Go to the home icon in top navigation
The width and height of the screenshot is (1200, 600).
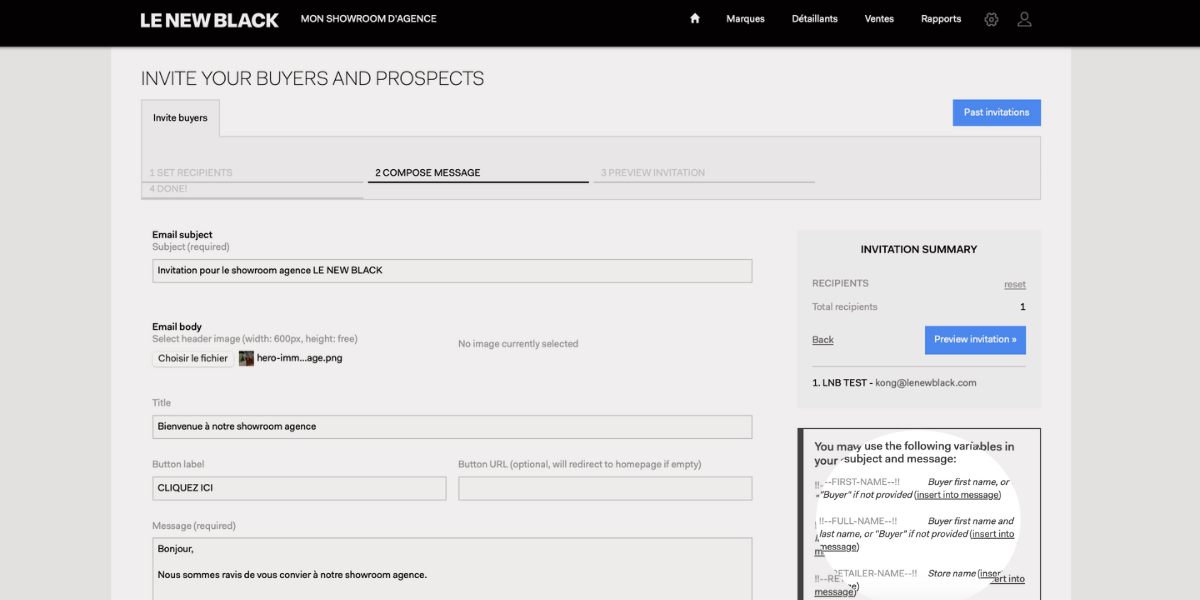click(x=695, y=18)
